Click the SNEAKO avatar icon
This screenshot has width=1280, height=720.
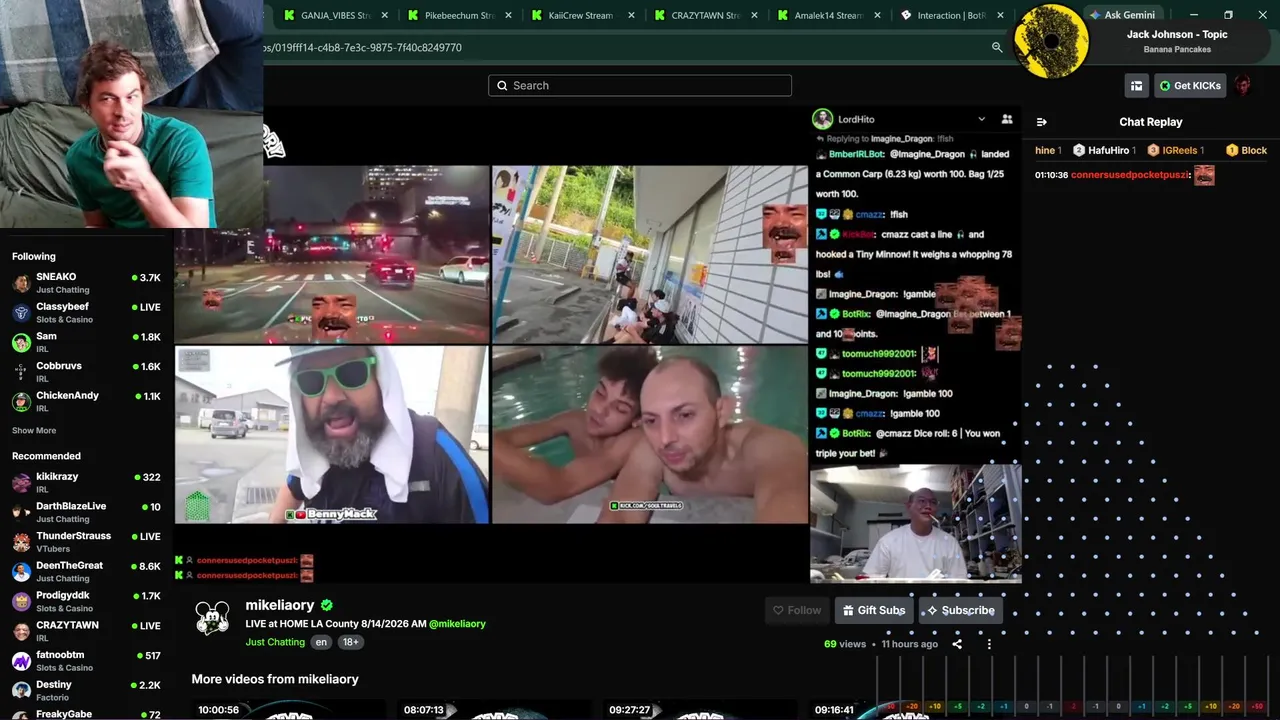click(21, 283)
